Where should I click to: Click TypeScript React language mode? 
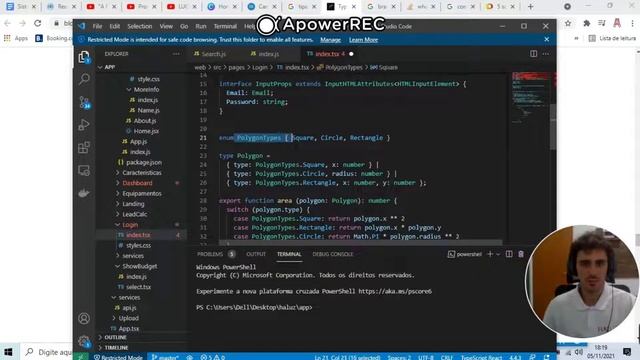[481, 357]
